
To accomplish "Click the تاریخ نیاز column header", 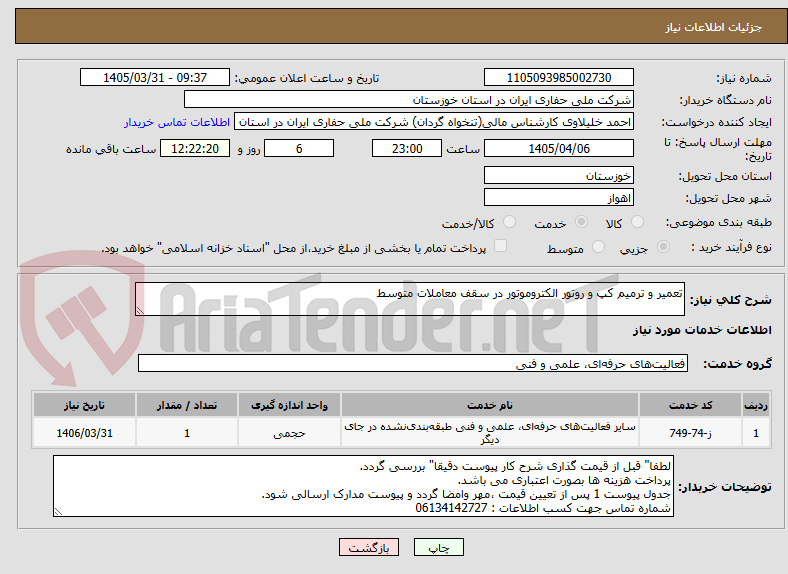I will point(84,405).
